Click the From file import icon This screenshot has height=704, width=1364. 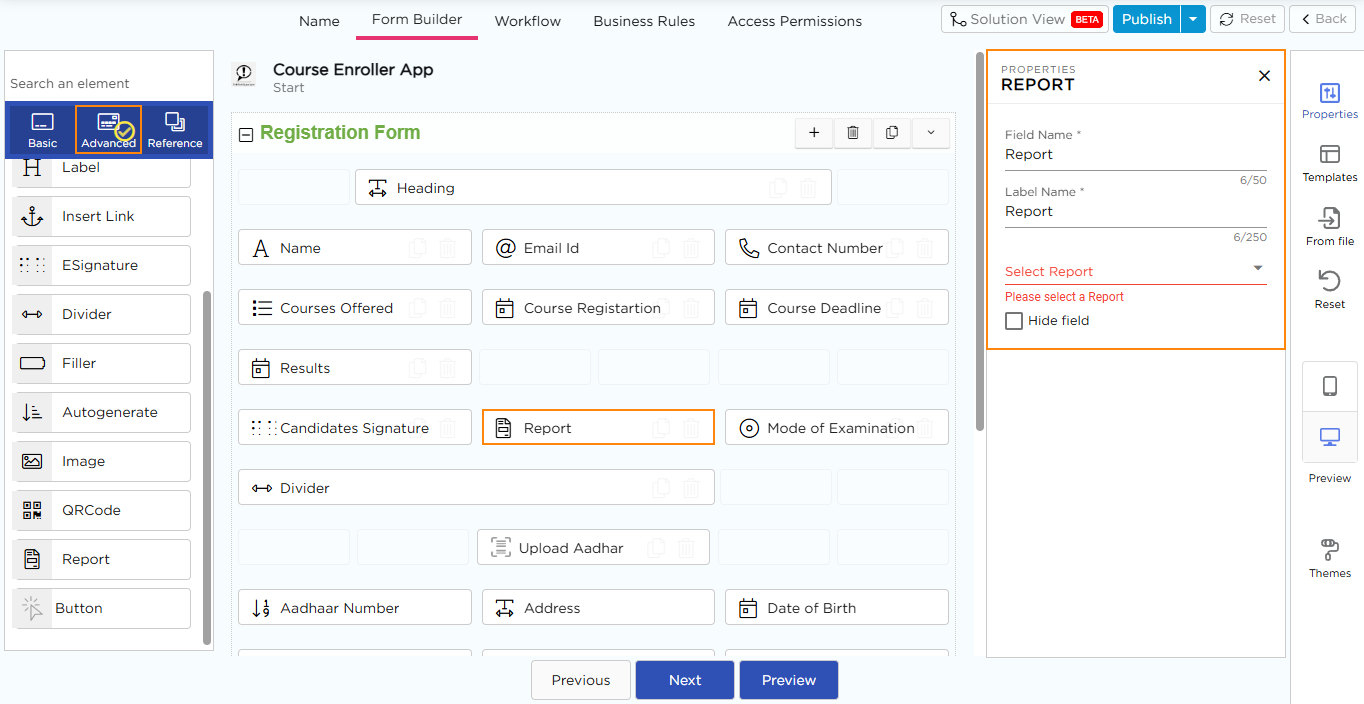pos(1329,218)
